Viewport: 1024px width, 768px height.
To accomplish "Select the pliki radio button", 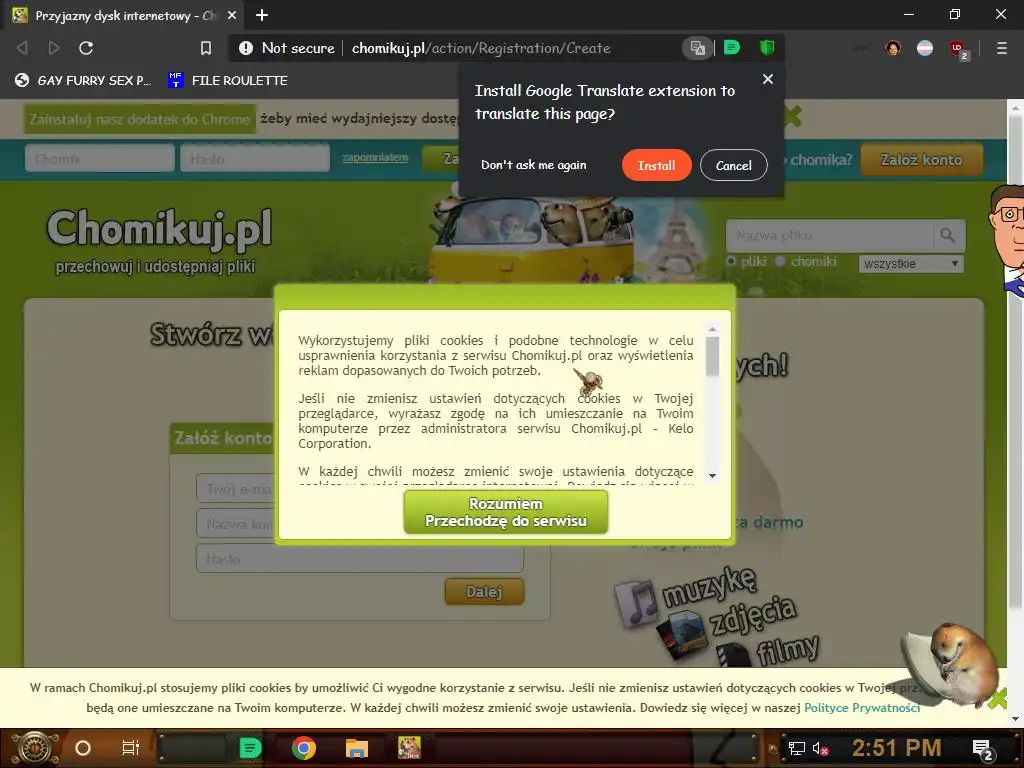I will click(731, 262).
